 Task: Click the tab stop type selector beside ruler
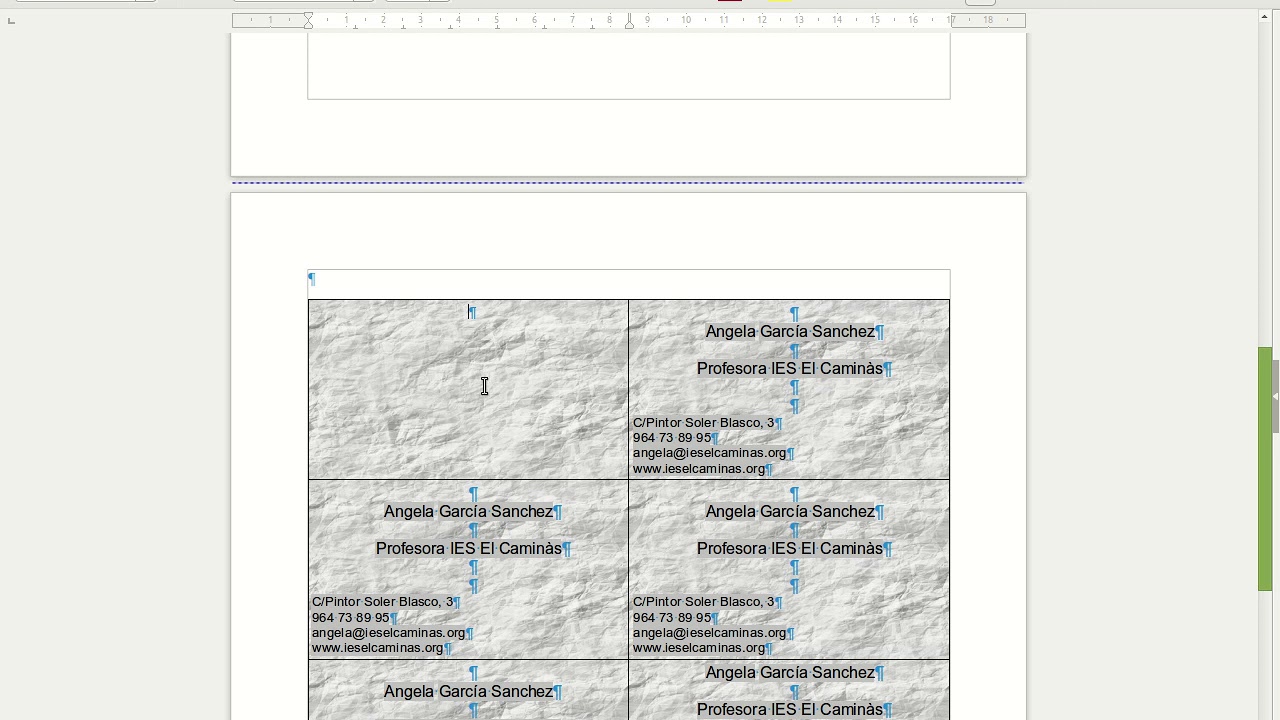[11, 20]
